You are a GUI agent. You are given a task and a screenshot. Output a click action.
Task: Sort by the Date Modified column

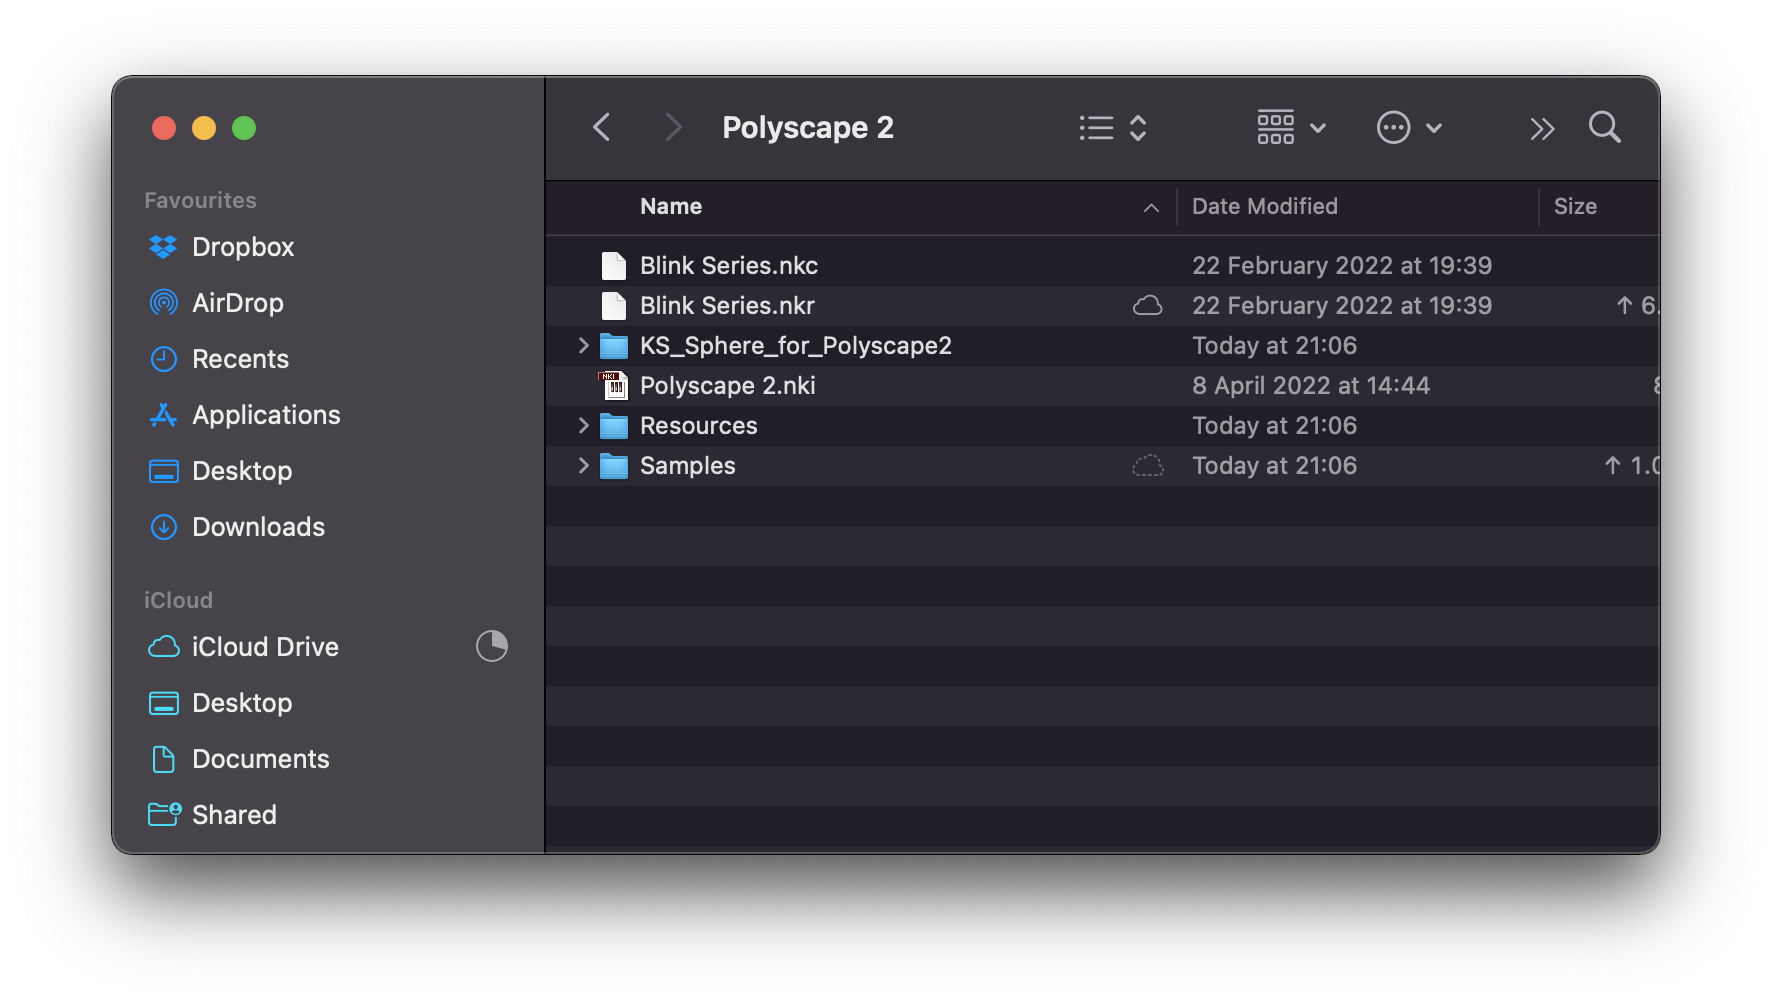click(x=1264, y=207)
